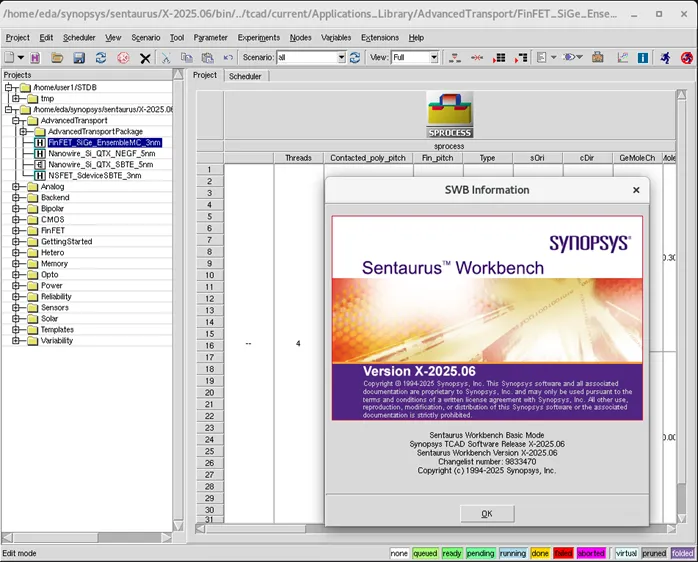Click the blue arrow node icon
This screenshot has height=562, width=698.
(569, 57)
